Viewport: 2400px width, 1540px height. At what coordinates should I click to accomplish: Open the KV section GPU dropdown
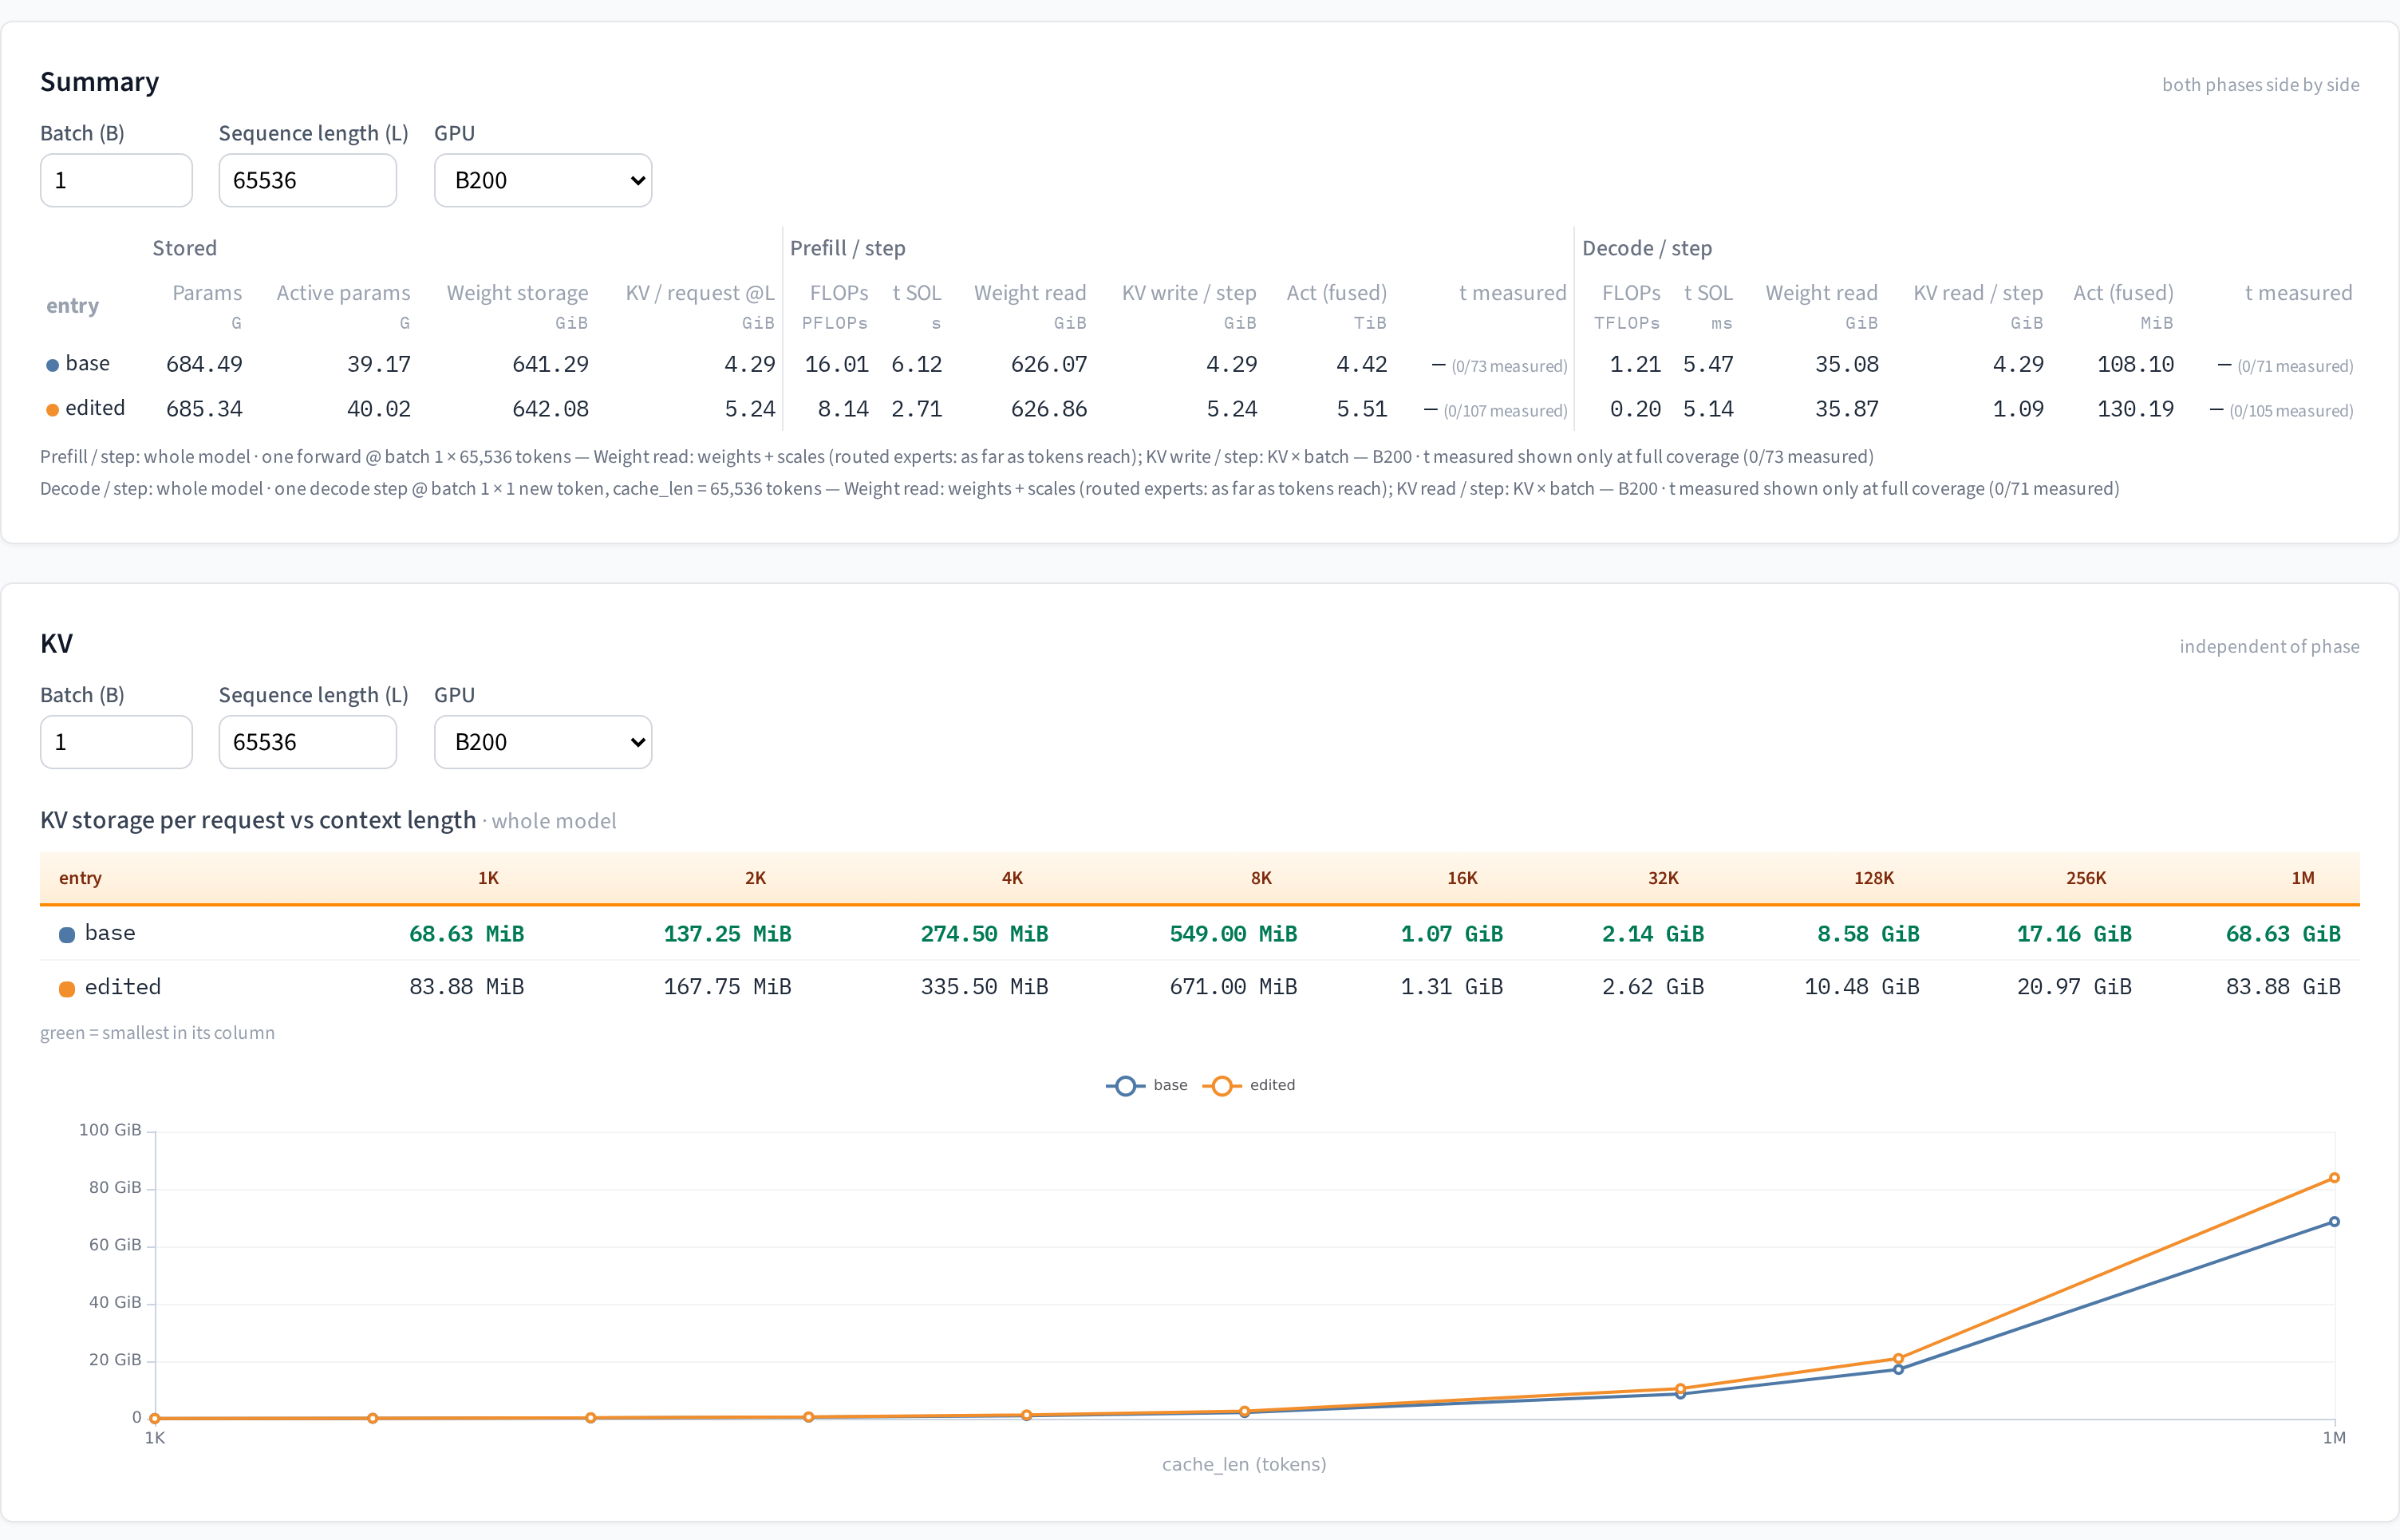click(543, 742)
